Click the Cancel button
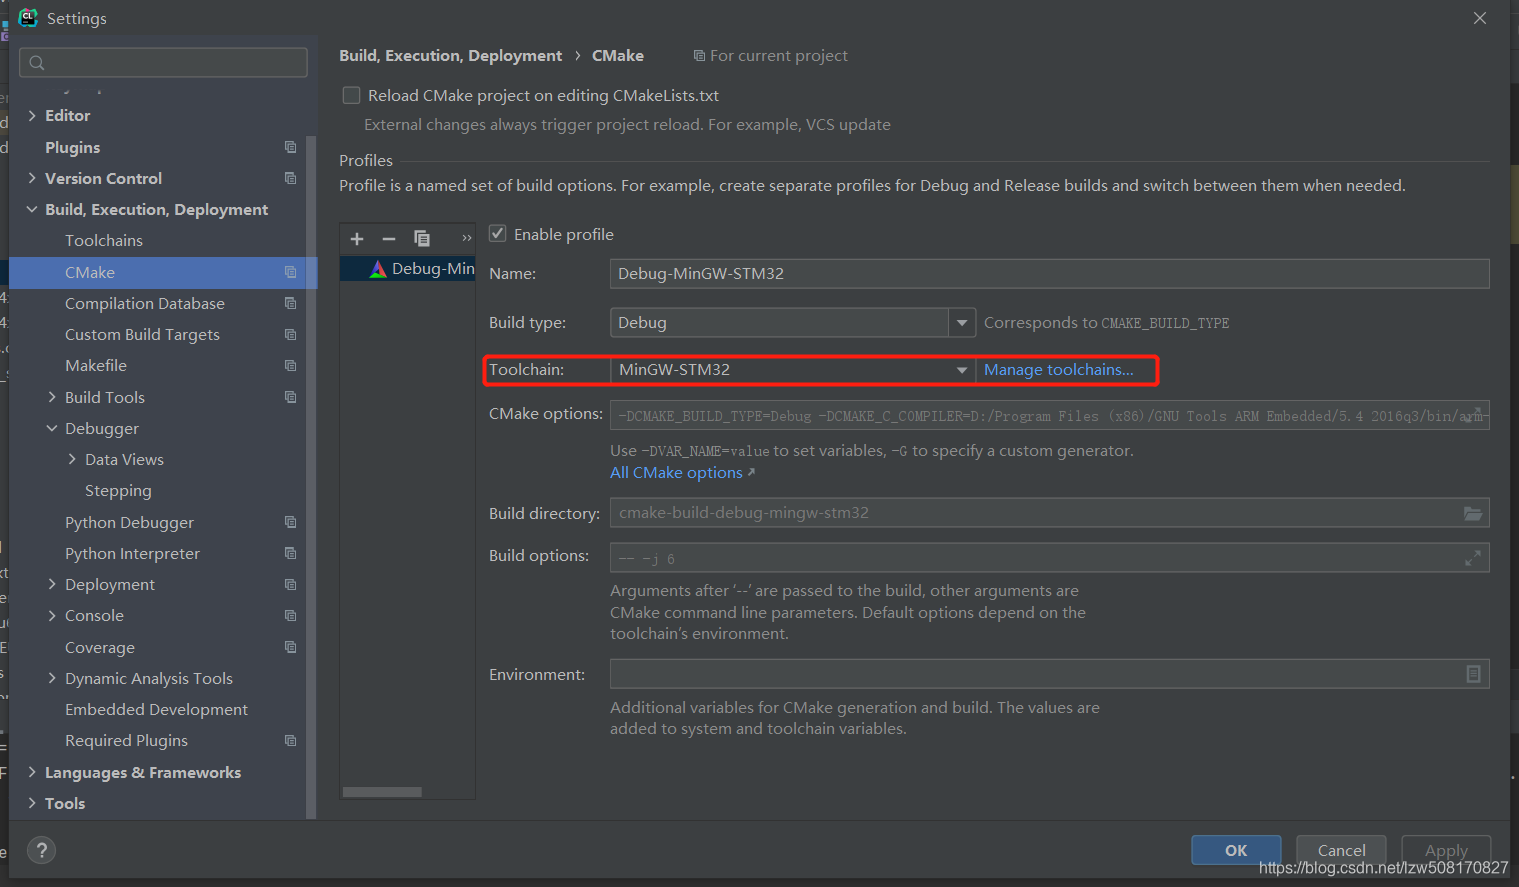The height and width of the screenshot is (887, 1519). click(x=1341, y=850)
